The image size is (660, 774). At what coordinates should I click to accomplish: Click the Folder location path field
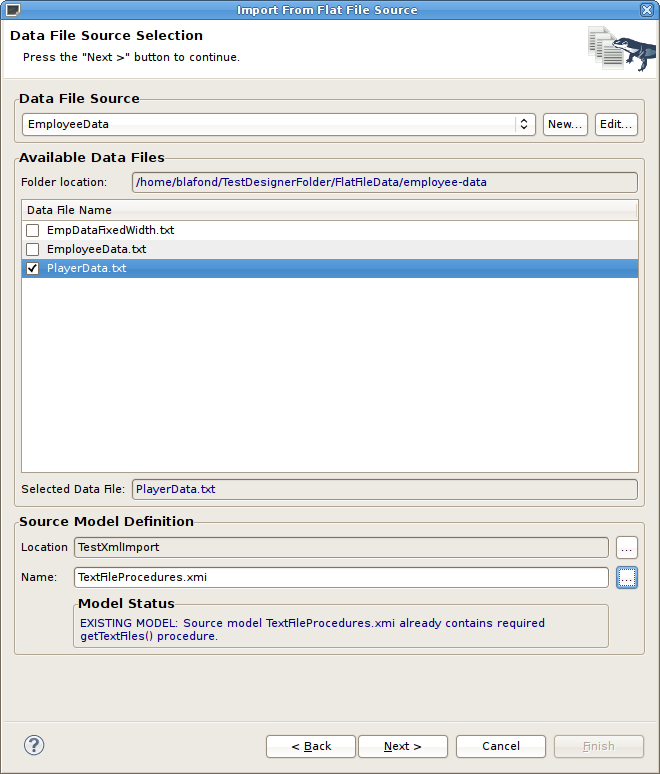(385, 182)
